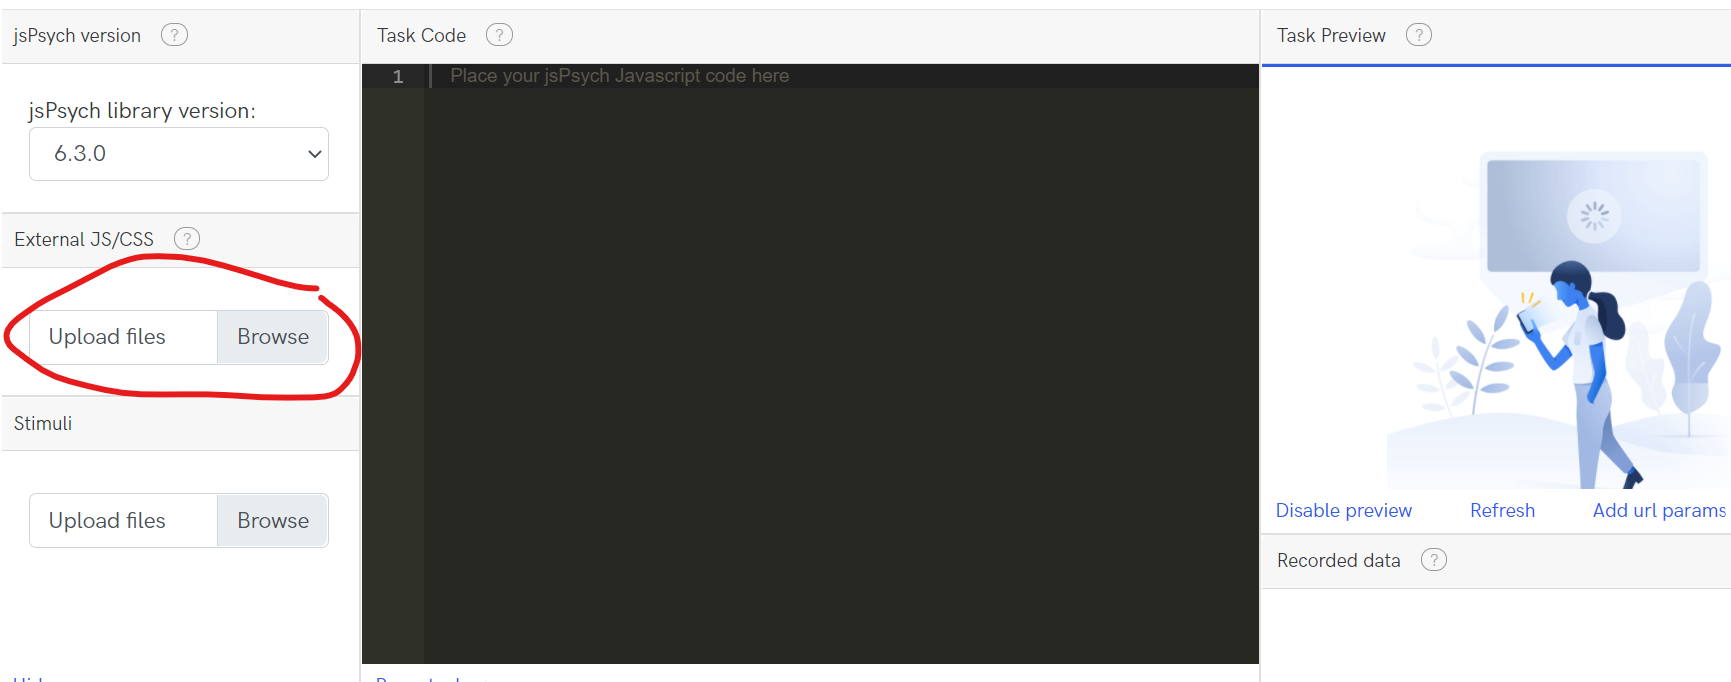This screenshot has width=1731, height=682.
Task: Open help icon beside External JS/CSS
Action: [187, 239]
